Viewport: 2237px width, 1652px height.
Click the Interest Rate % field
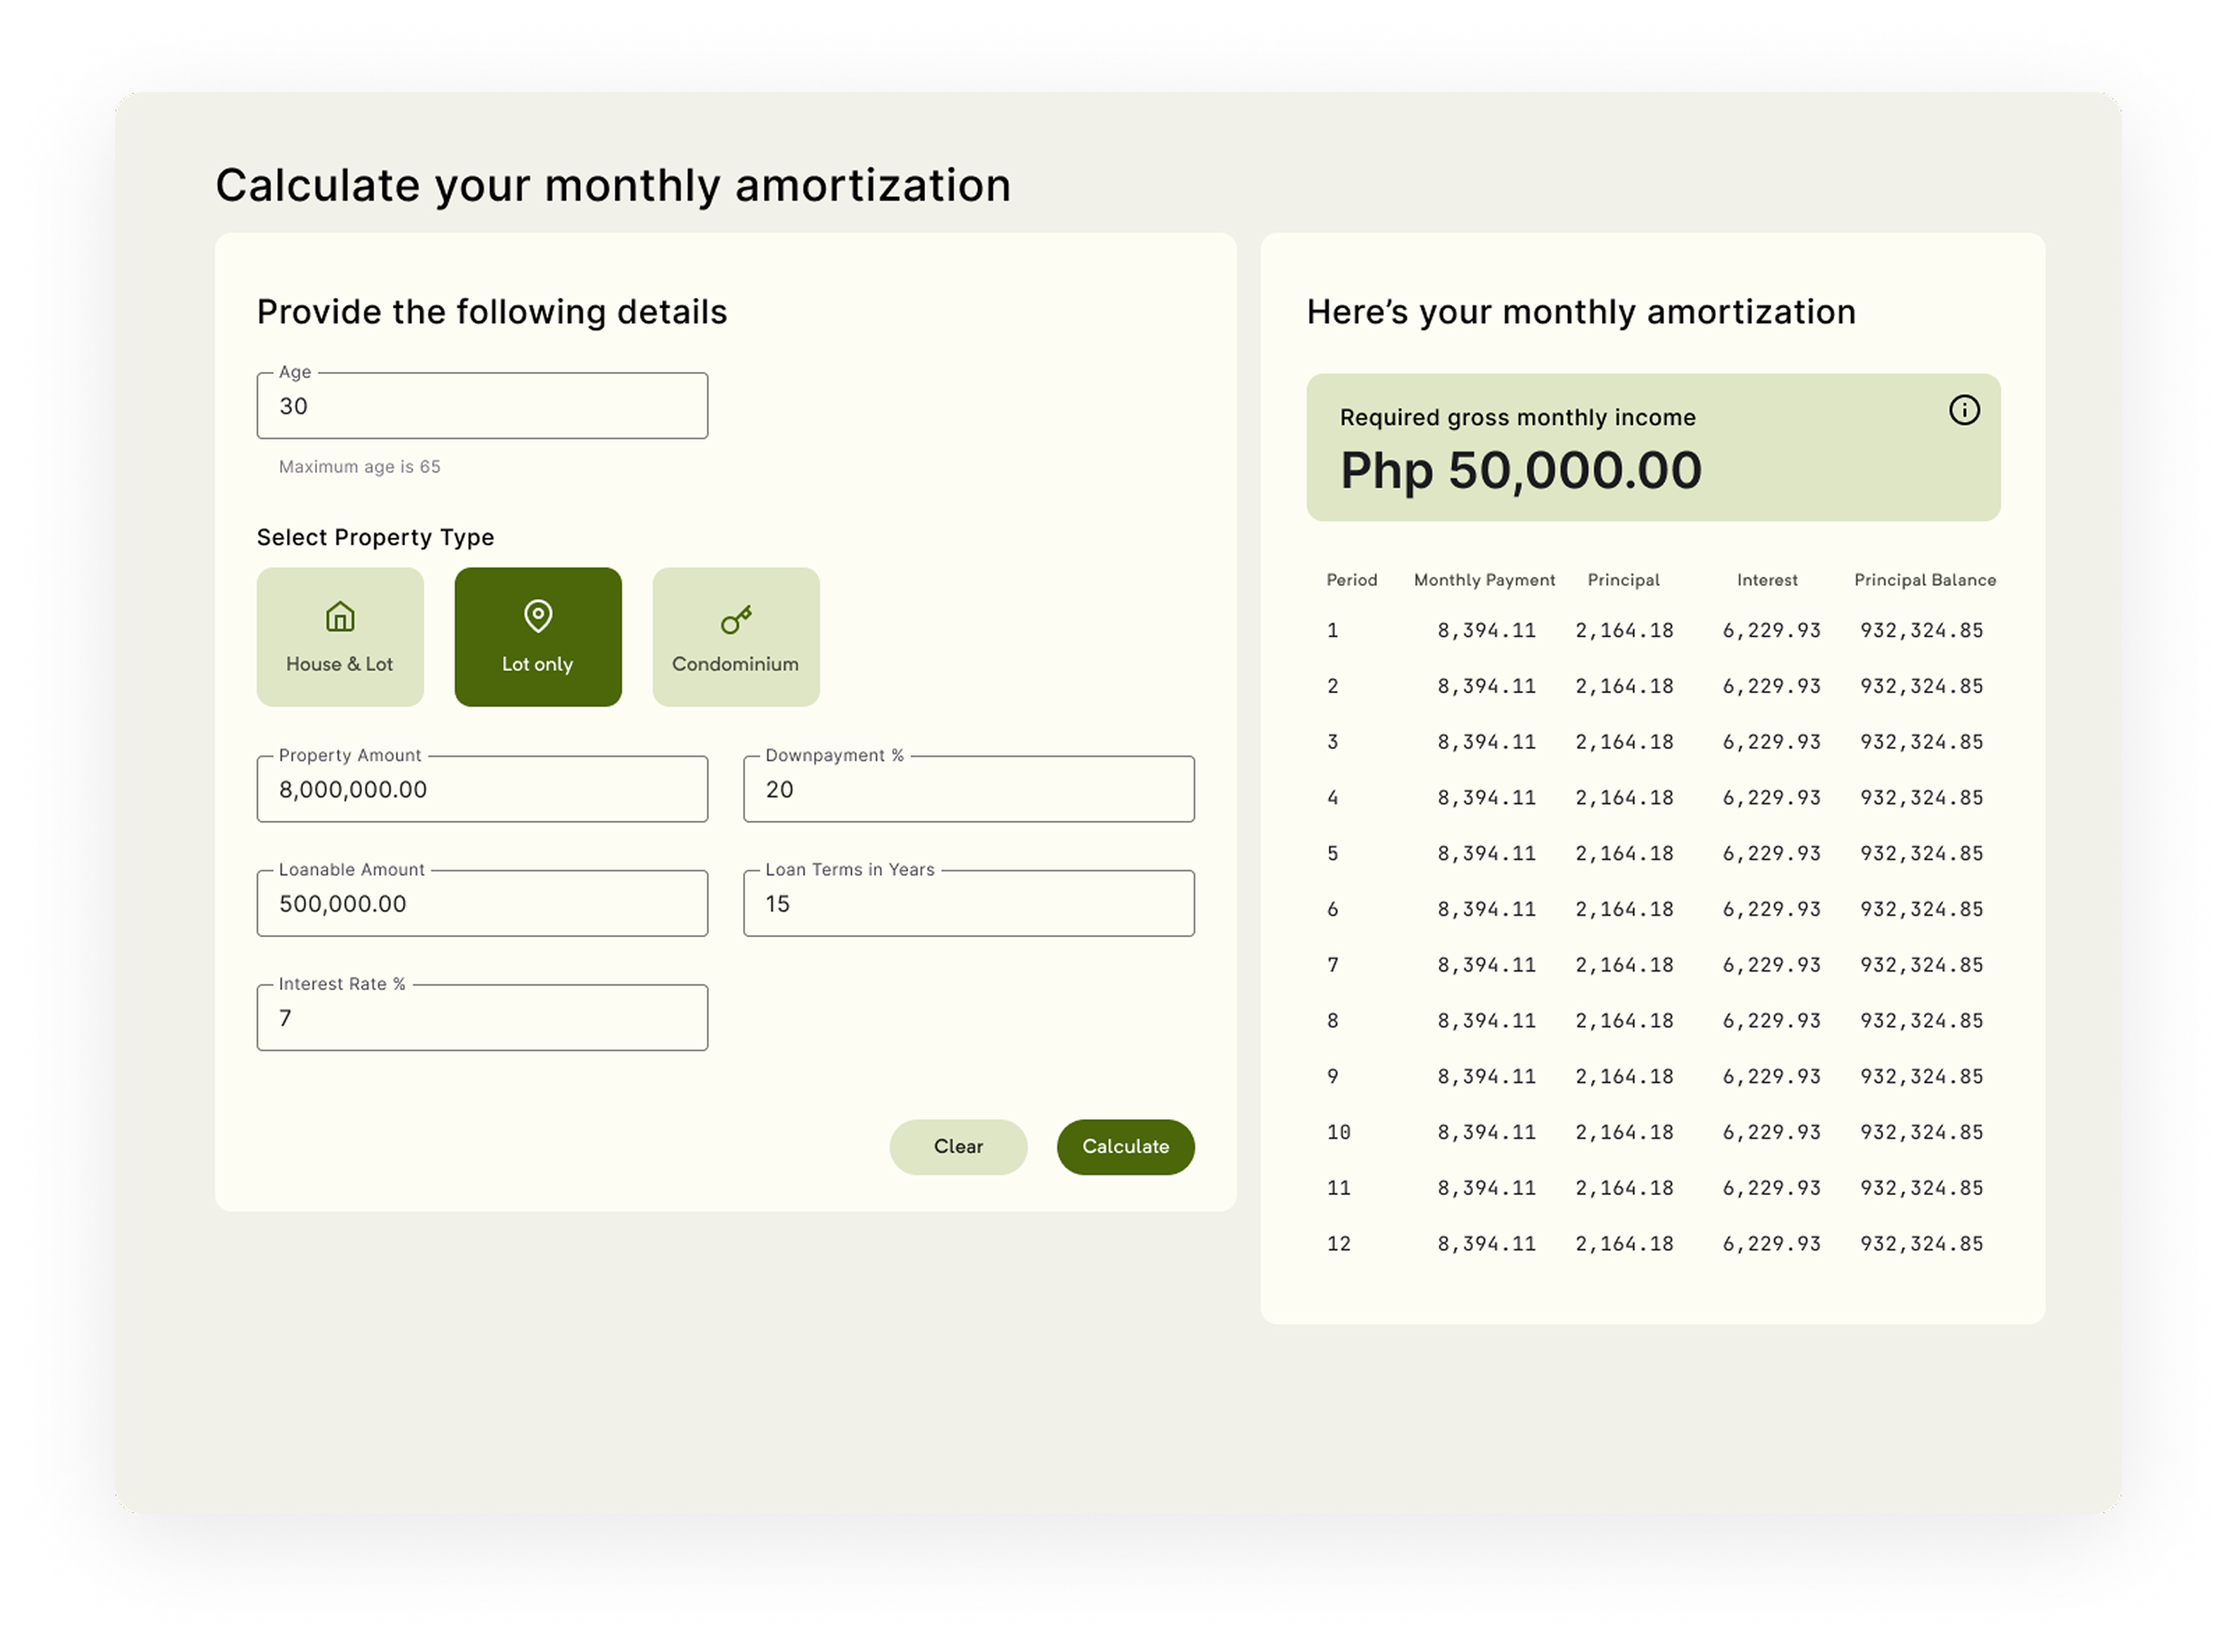click(x=482, y=1018)
